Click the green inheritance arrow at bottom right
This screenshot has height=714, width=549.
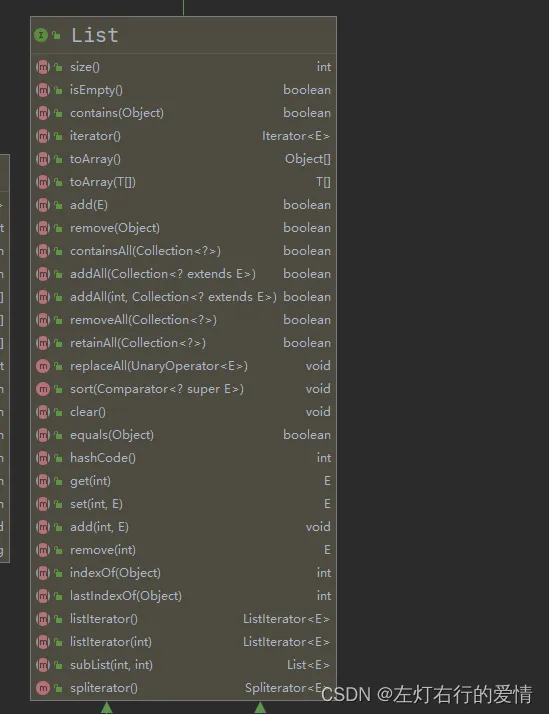pyautogui.click(x=260, y=708)
